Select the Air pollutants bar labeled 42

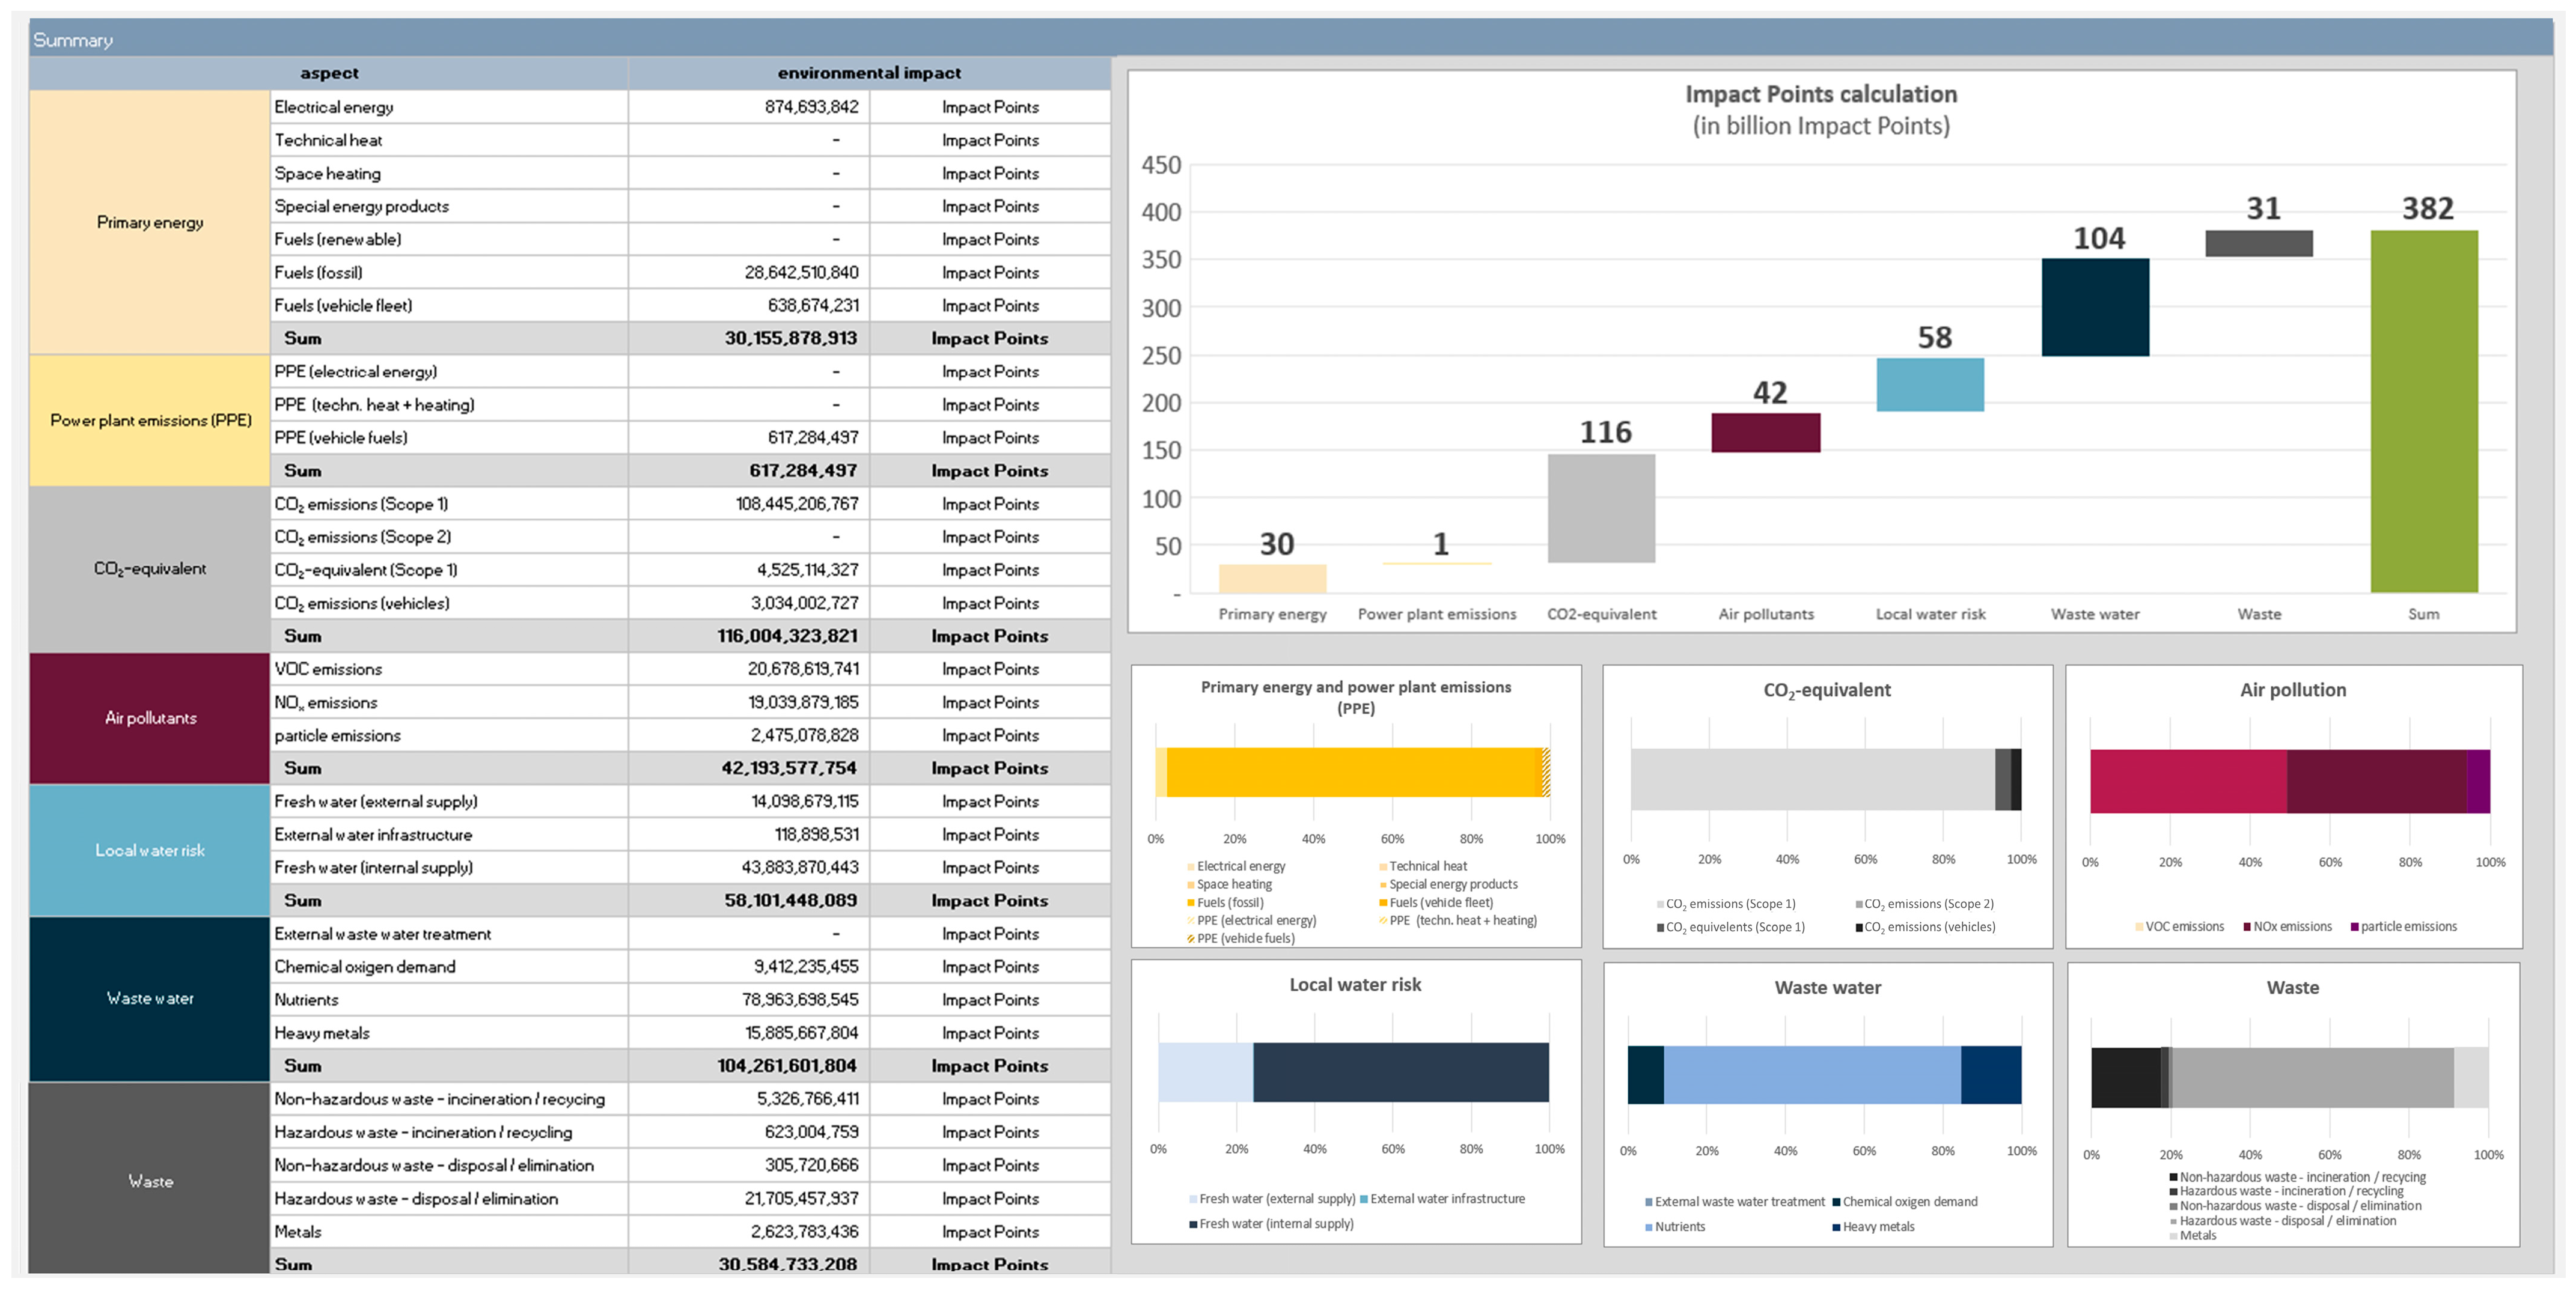pyautogui.click(x=1766, y=432)
